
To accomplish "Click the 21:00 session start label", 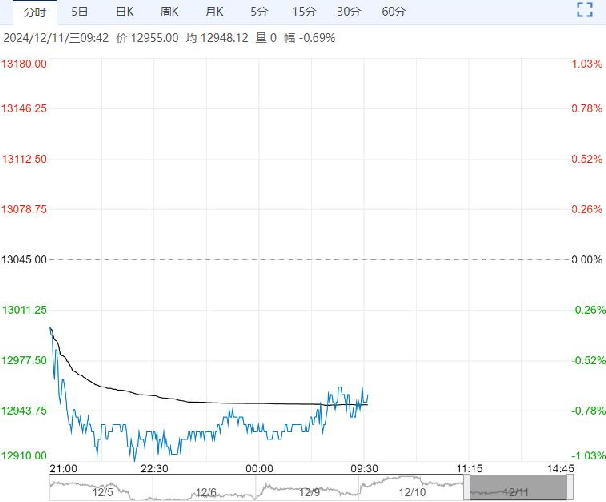I will point(62,468).
